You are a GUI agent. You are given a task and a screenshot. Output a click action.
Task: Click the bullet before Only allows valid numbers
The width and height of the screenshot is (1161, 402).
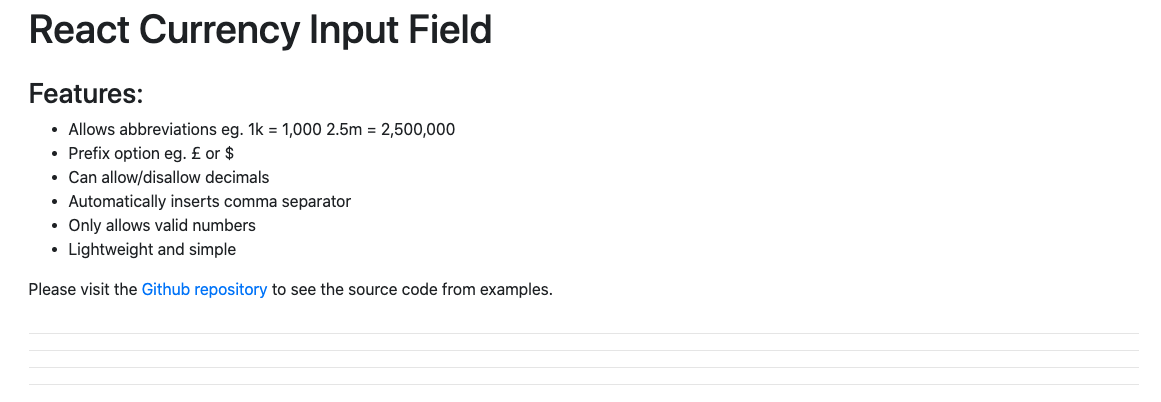pos(55,227)
